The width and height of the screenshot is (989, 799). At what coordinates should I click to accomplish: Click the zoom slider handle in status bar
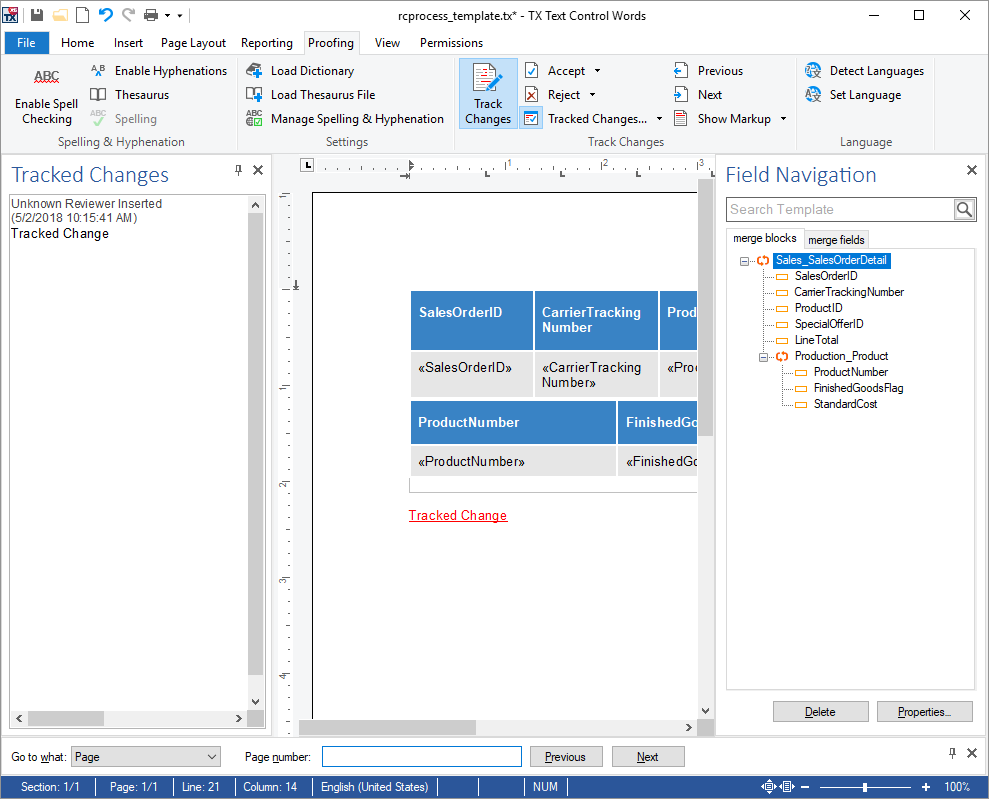pyautogui.click(x=865, y=787)
